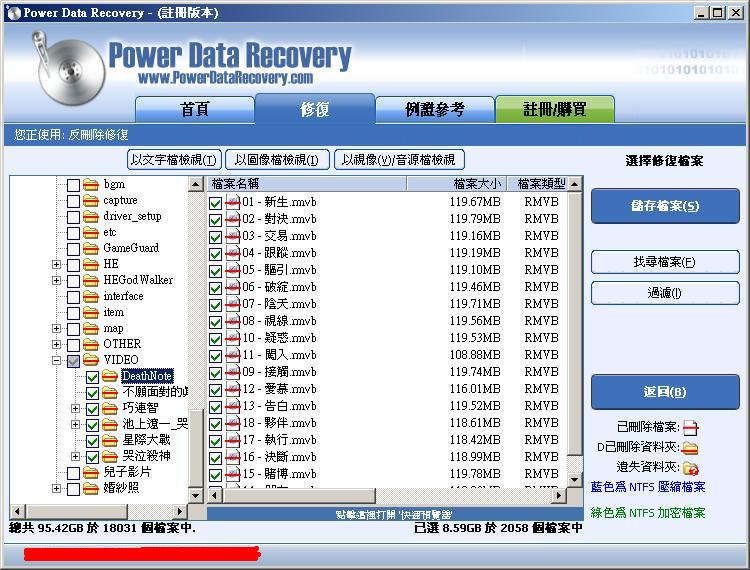Uncheck file 07 - 陰天.rmvb checkbox
The height and width of the screenshot is (570, 750).
coord(215,306)
